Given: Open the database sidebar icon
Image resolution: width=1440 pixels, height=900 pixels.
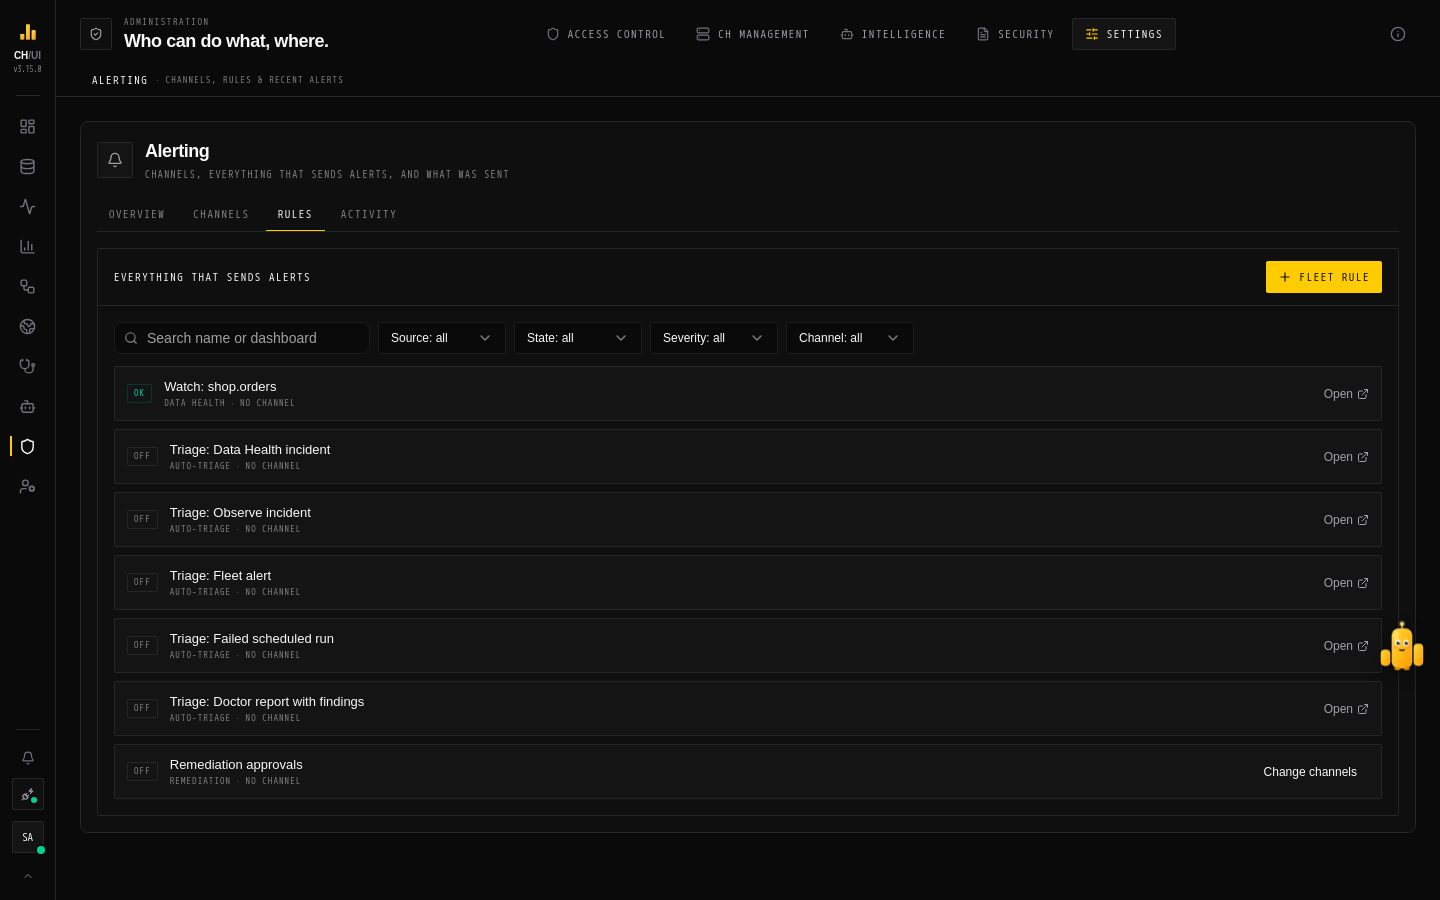Looking at the screenshot, I should (27, 167).
